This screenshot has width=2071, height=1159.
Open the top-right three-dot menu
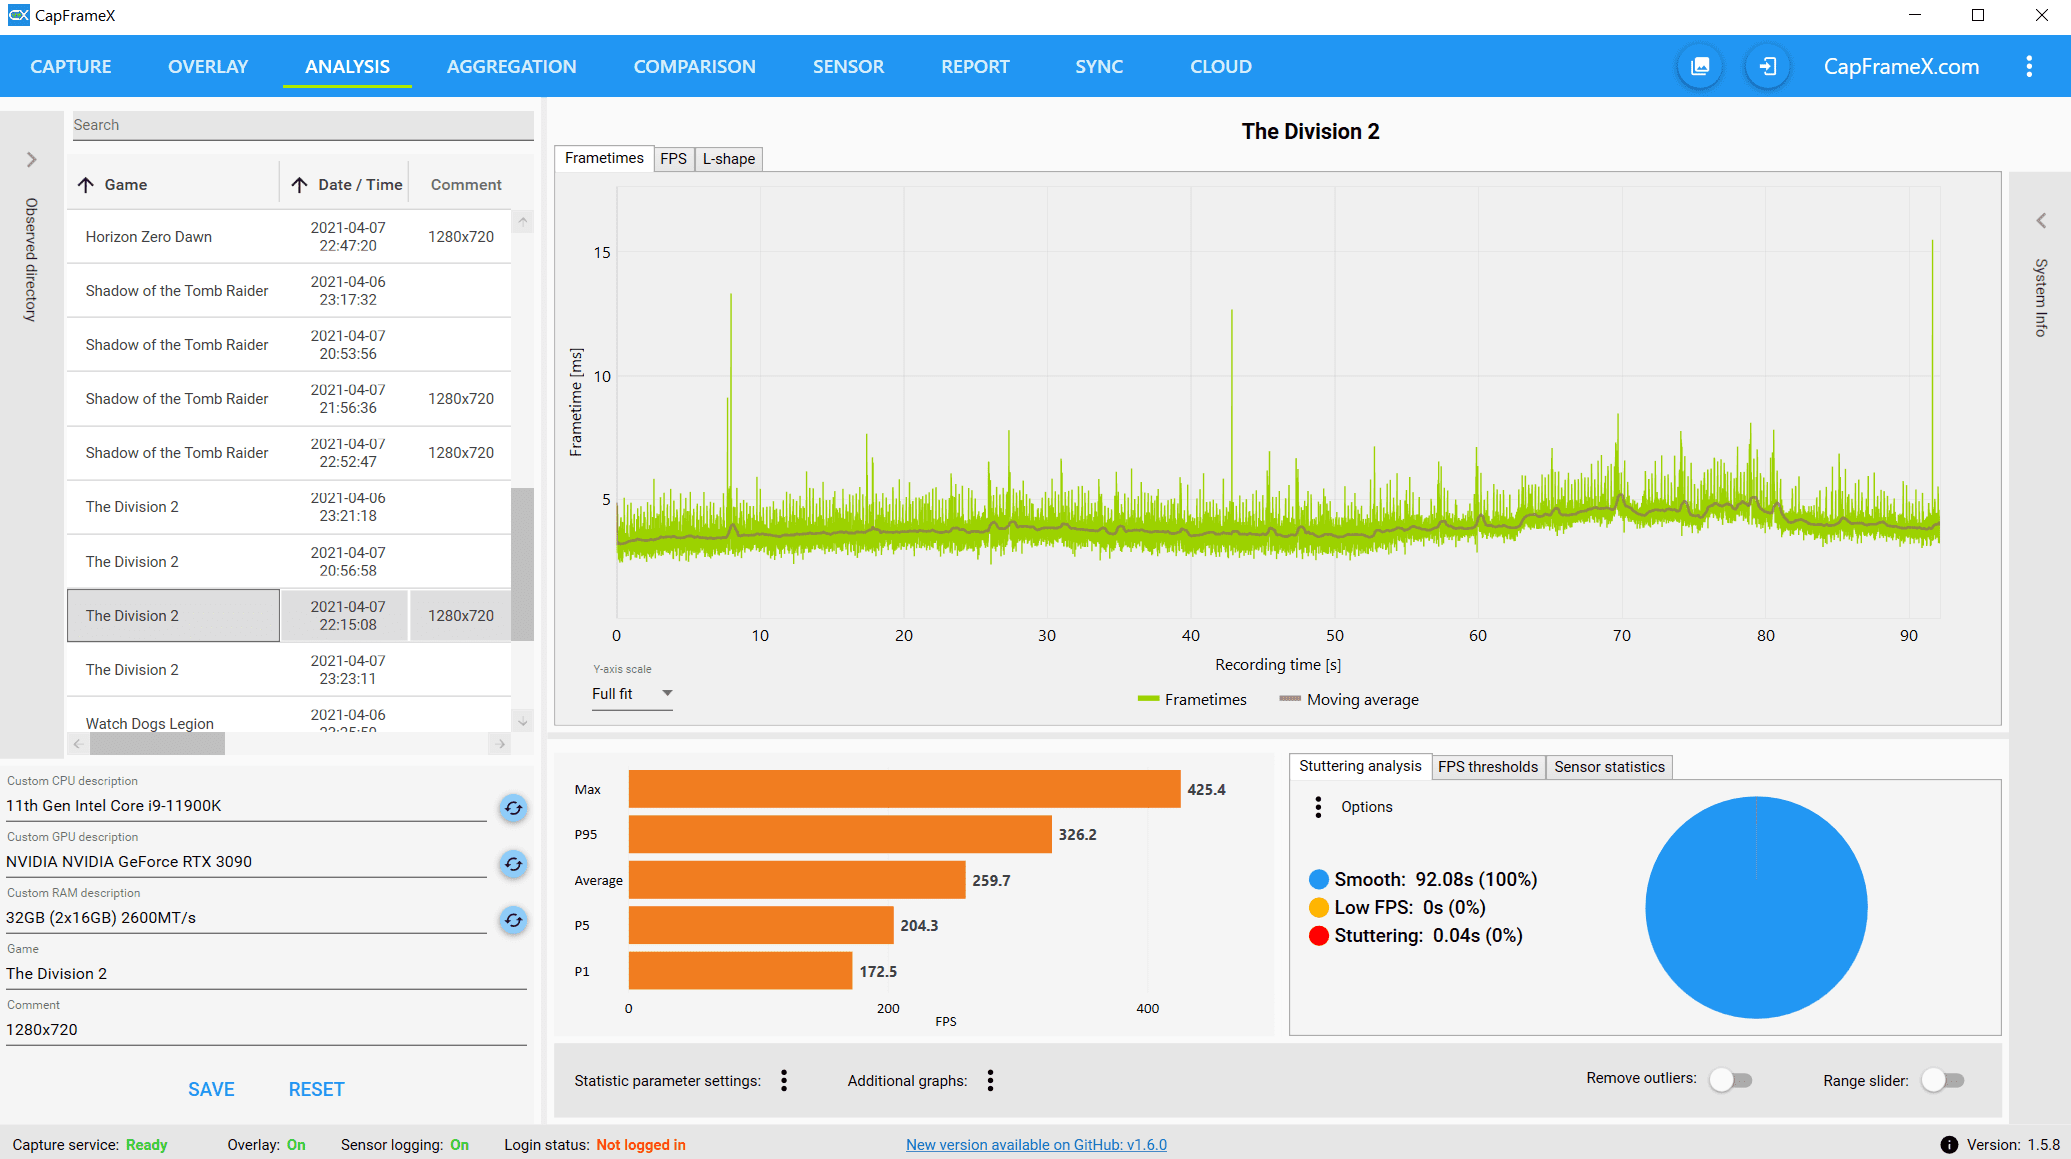point(2028,67)
